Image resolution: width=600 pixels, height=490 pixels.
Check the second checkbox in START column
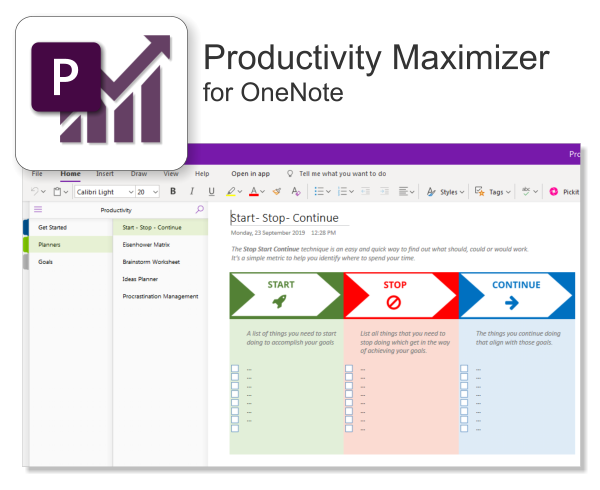pyautogui.click(x=235, y=377)
